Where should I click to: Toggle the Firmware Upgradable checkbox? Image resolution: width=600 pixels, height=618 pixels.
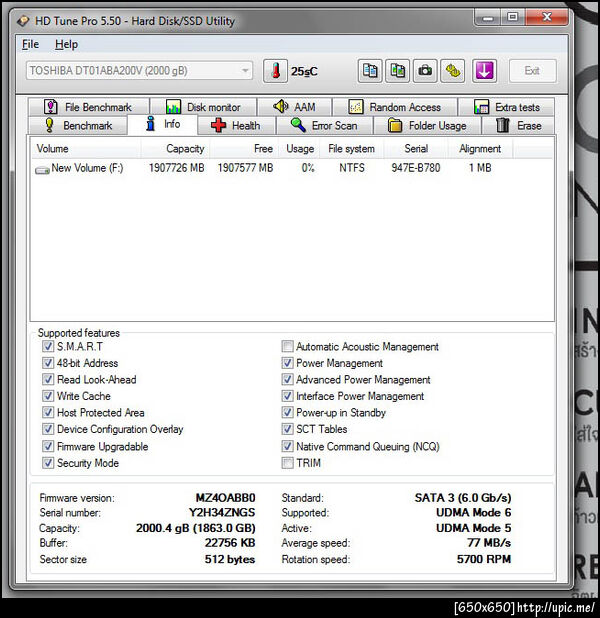click(x=48, y=446)
